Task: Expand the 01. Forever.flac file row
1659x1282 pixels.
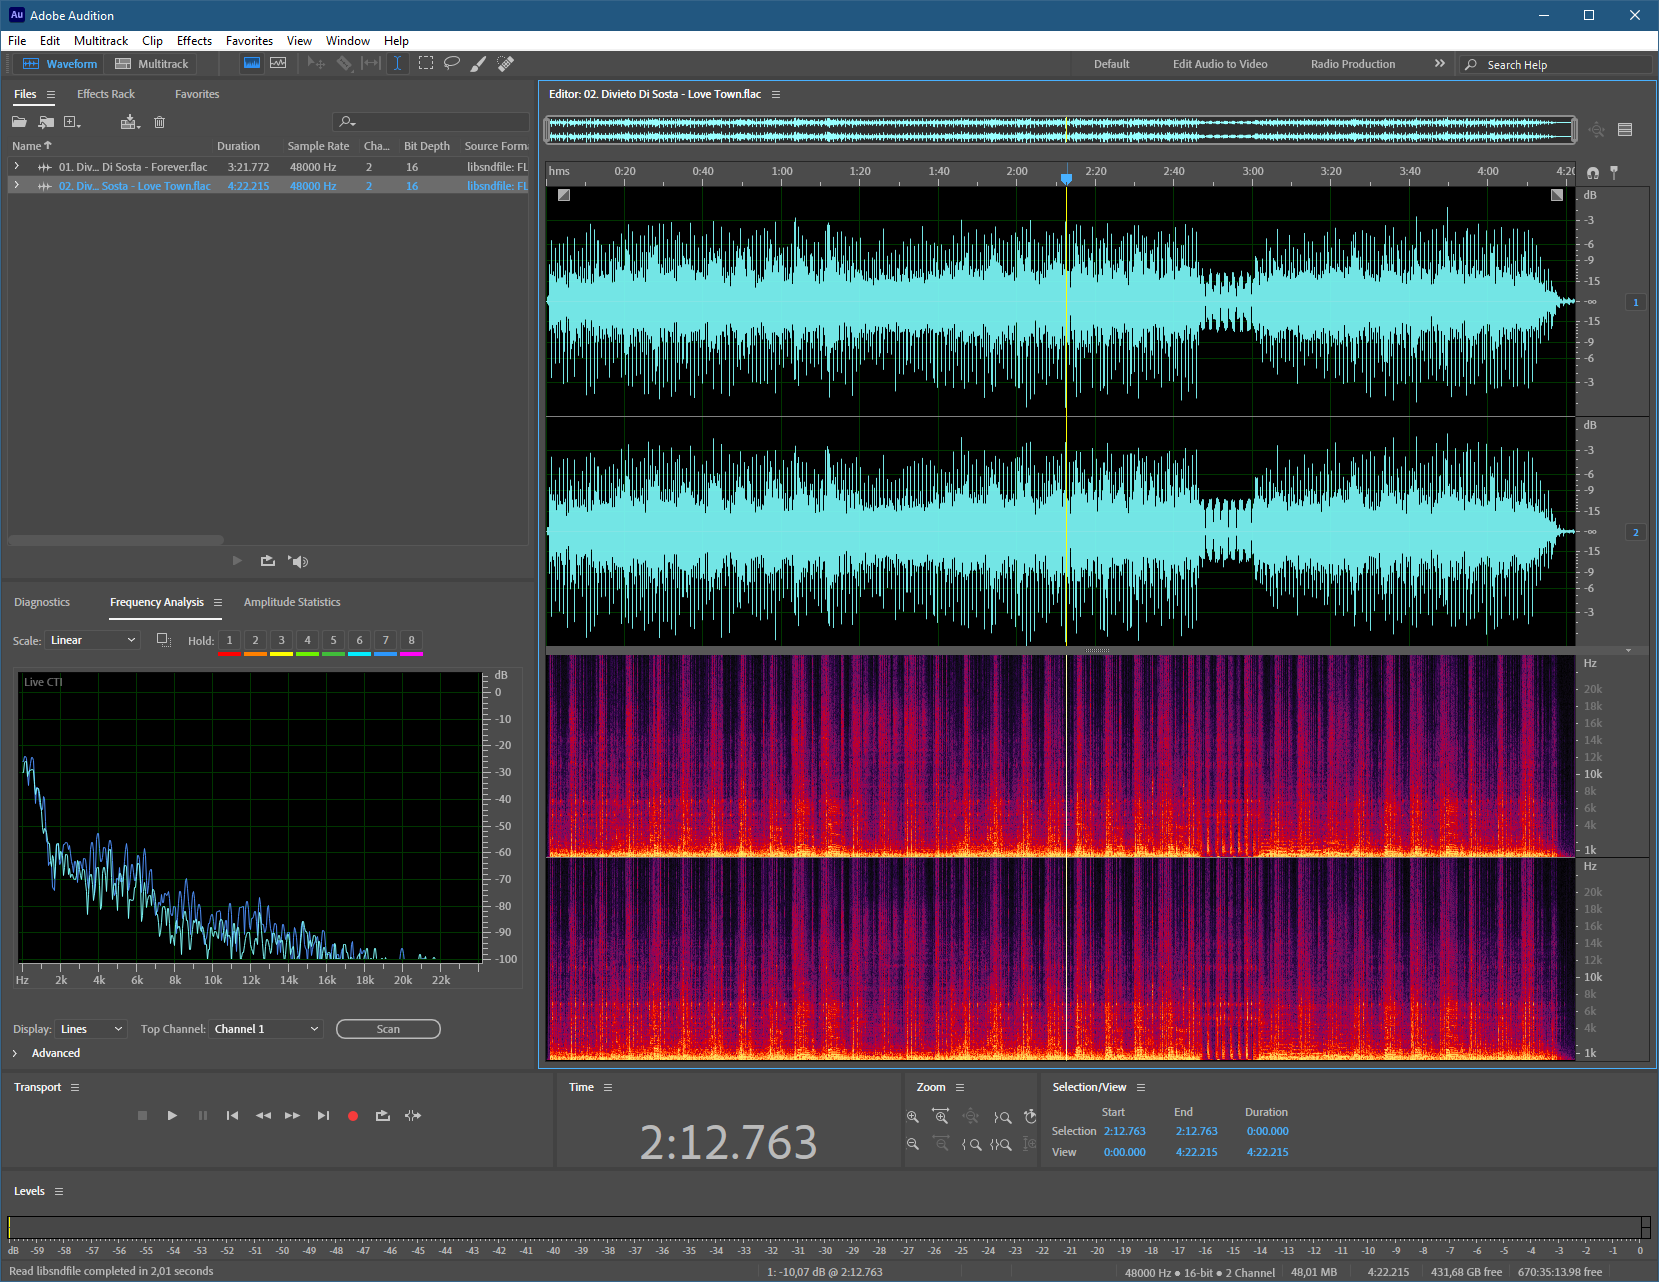Action: tap(16, 166)
